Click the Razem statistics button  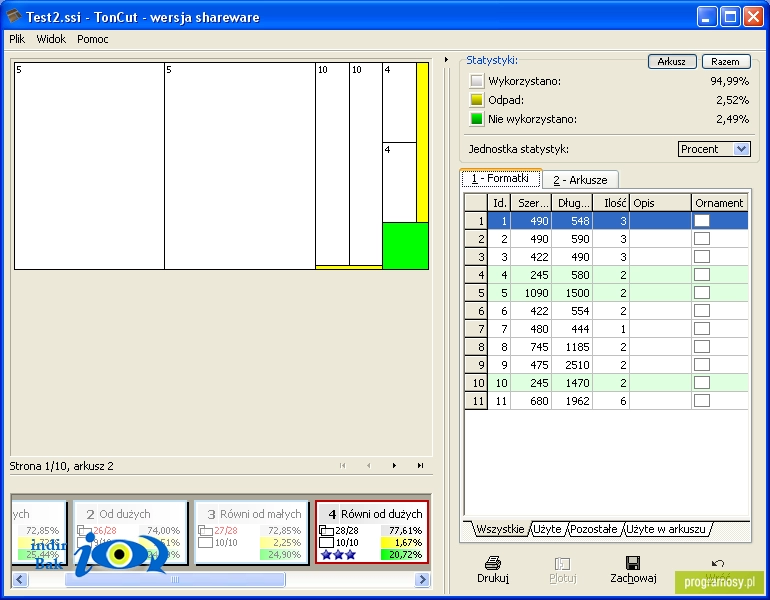pos(725,61)
